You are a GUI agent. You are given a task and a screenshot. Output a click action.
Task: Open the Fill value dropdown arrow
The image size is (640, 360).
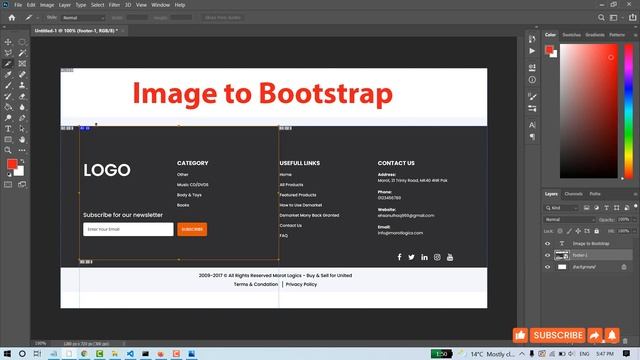point(634,231)
